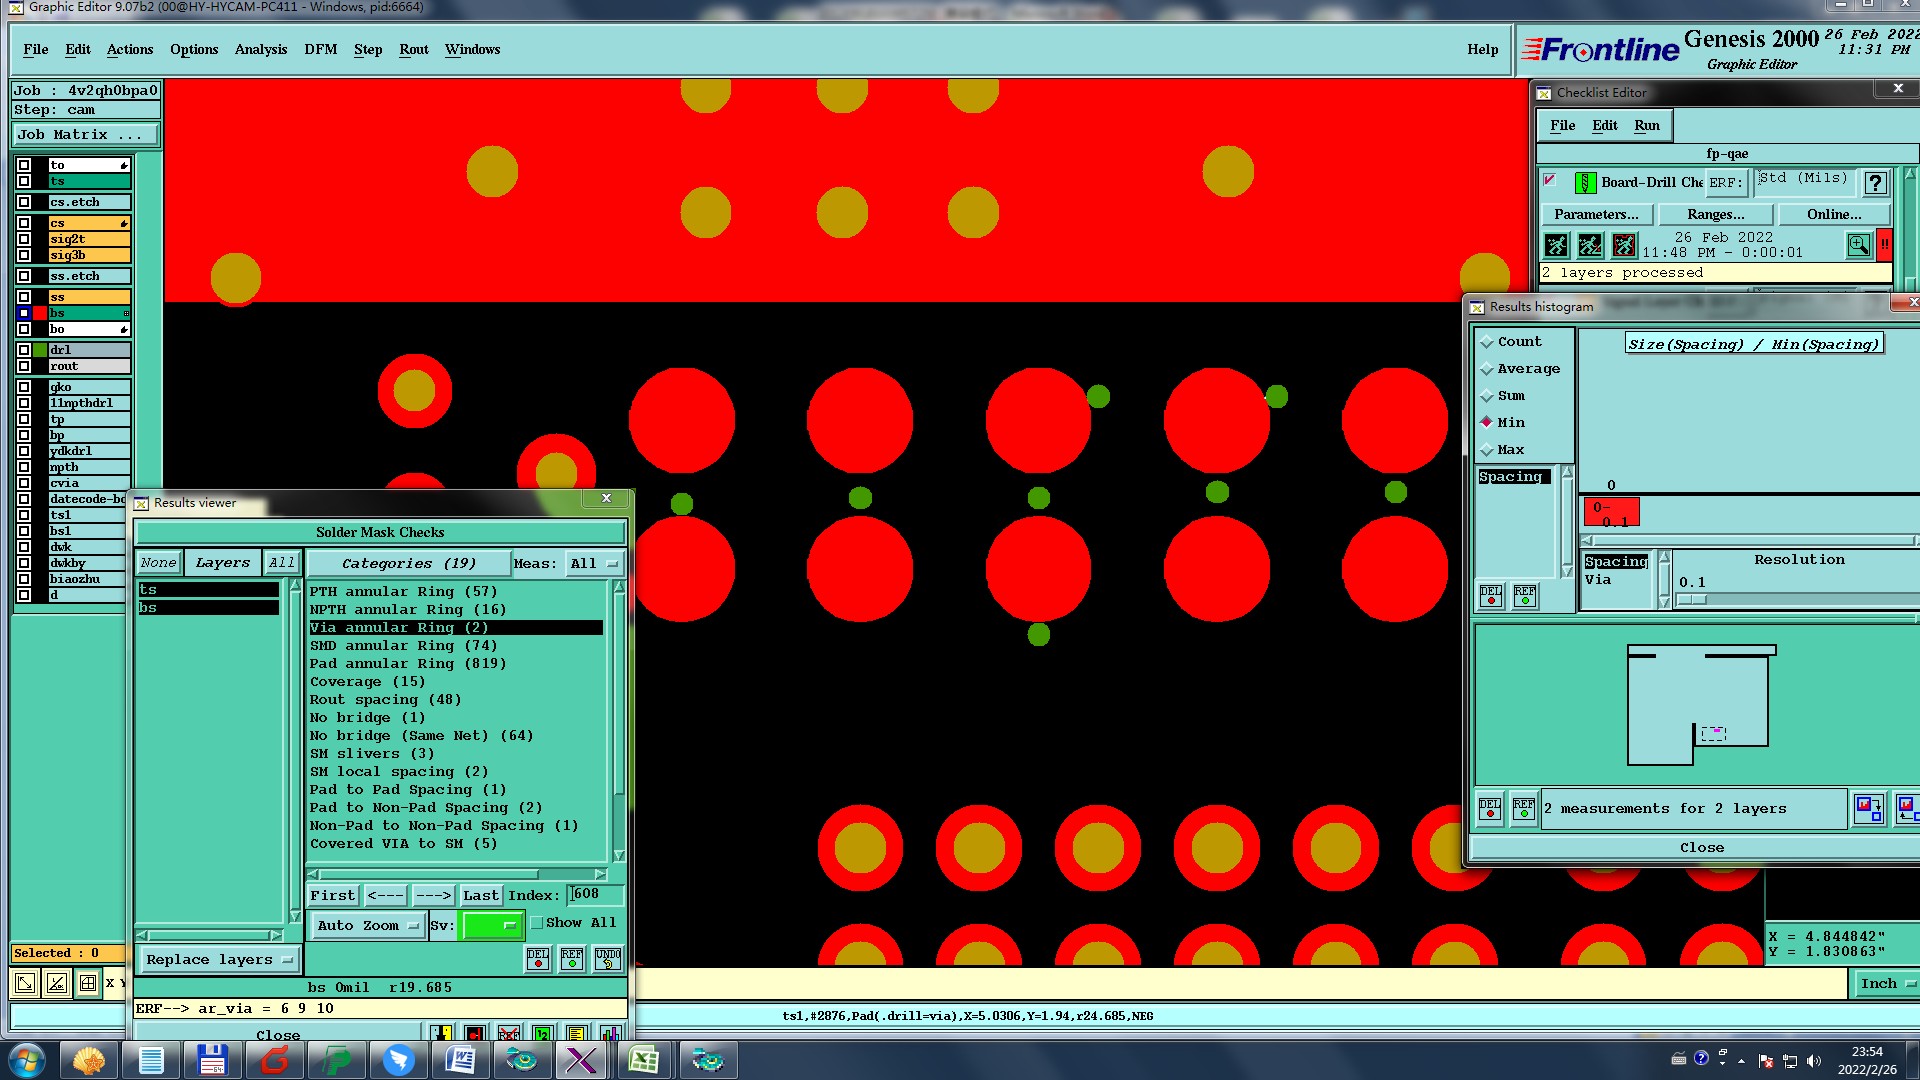
Task: Click the first run-checklist running man icon
Action: tap(1557, 245)
